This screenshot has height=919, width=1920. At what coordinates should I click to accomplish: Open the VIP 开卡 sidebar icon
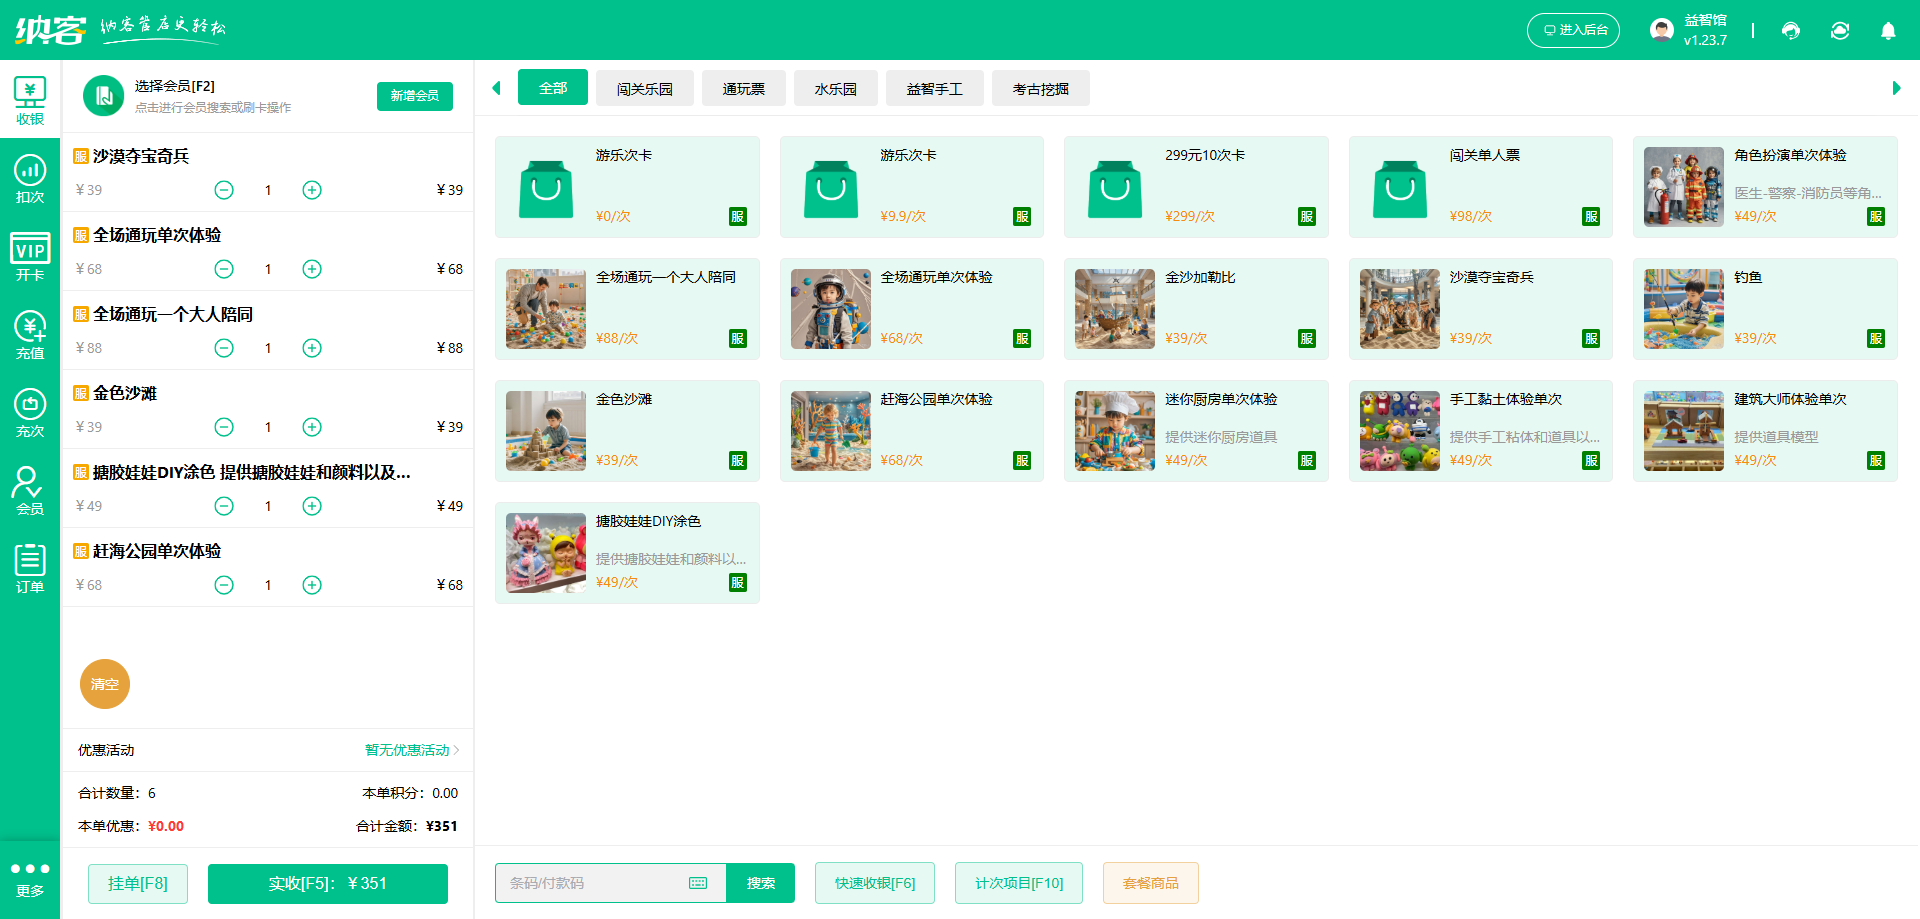[30, 256]
